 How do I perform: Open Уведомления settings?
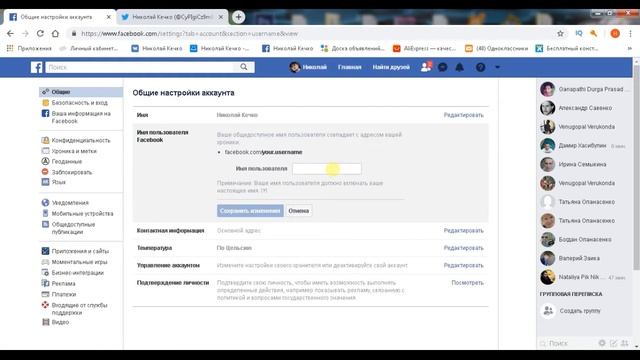(x=70, y=203)
